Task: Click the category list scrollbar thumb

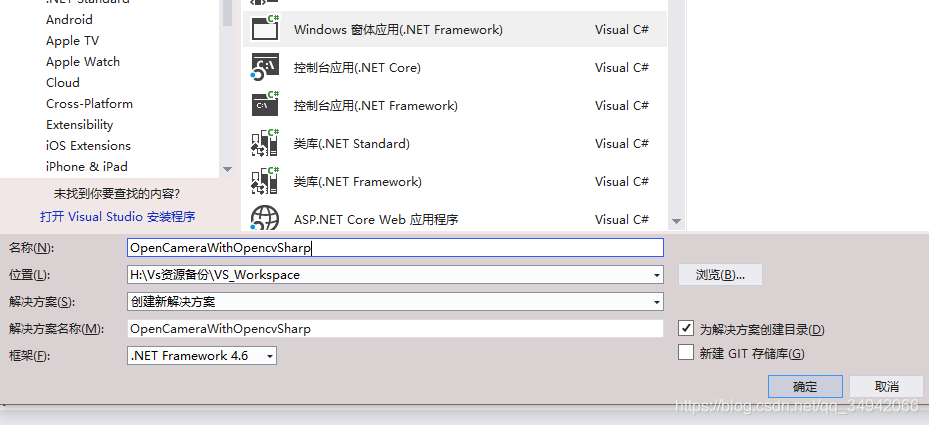Action: coord(228,12)
